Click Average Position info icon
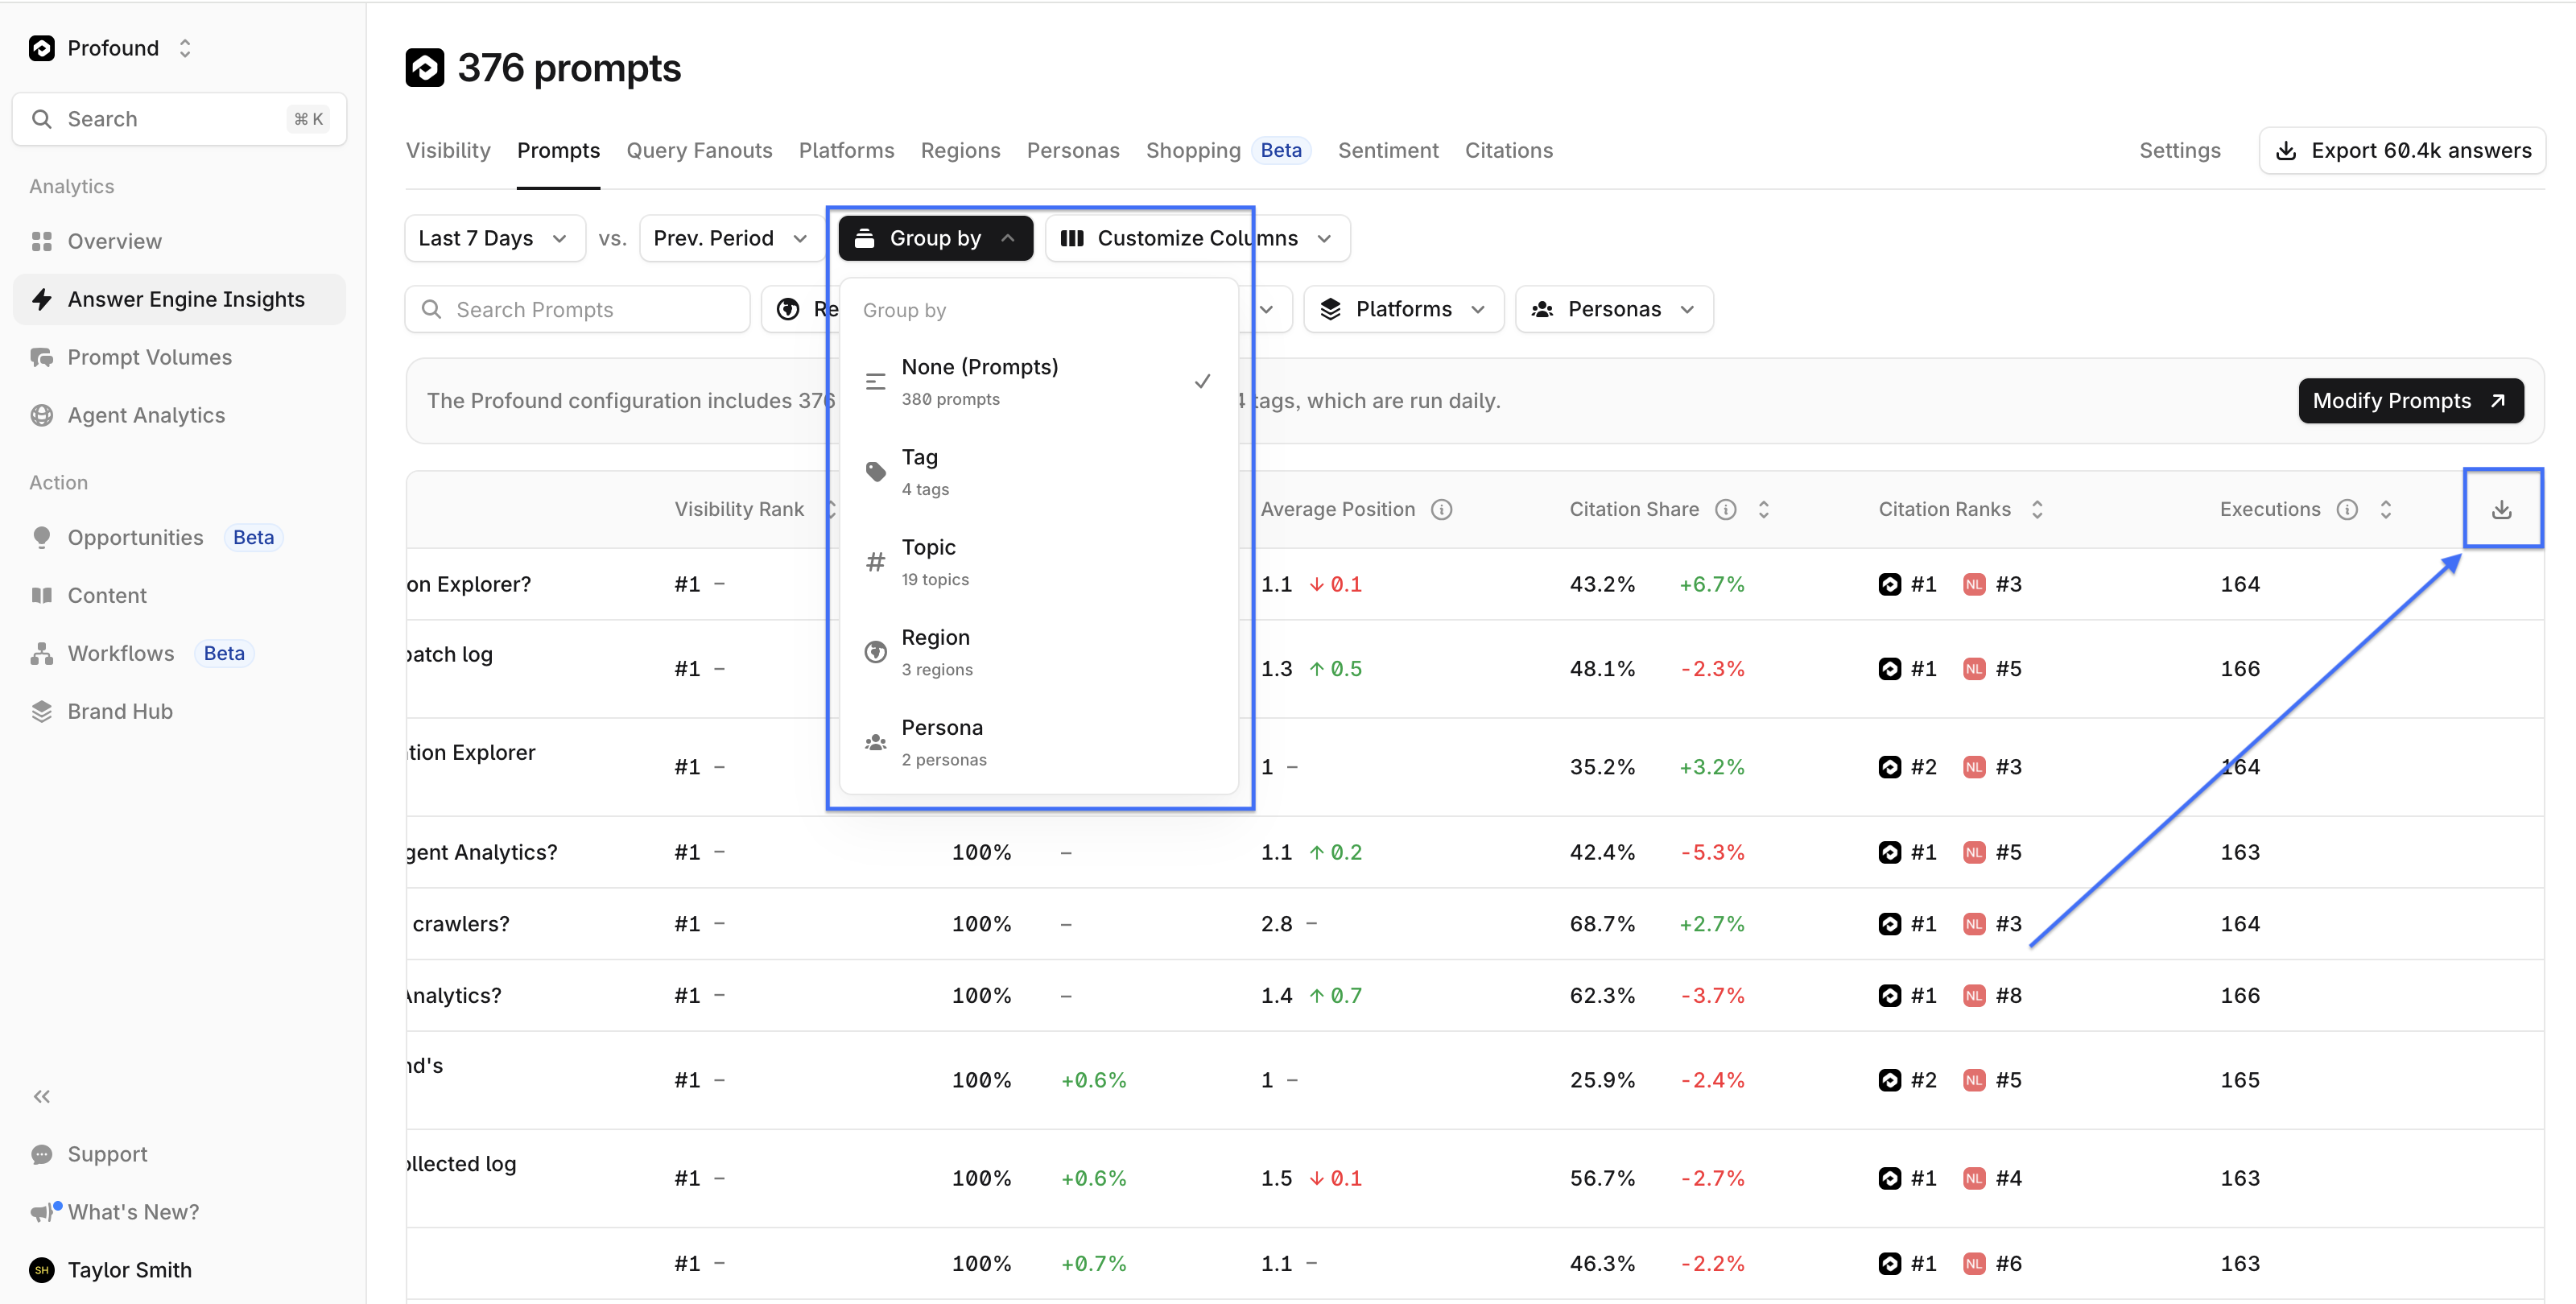 point(1441,509)
